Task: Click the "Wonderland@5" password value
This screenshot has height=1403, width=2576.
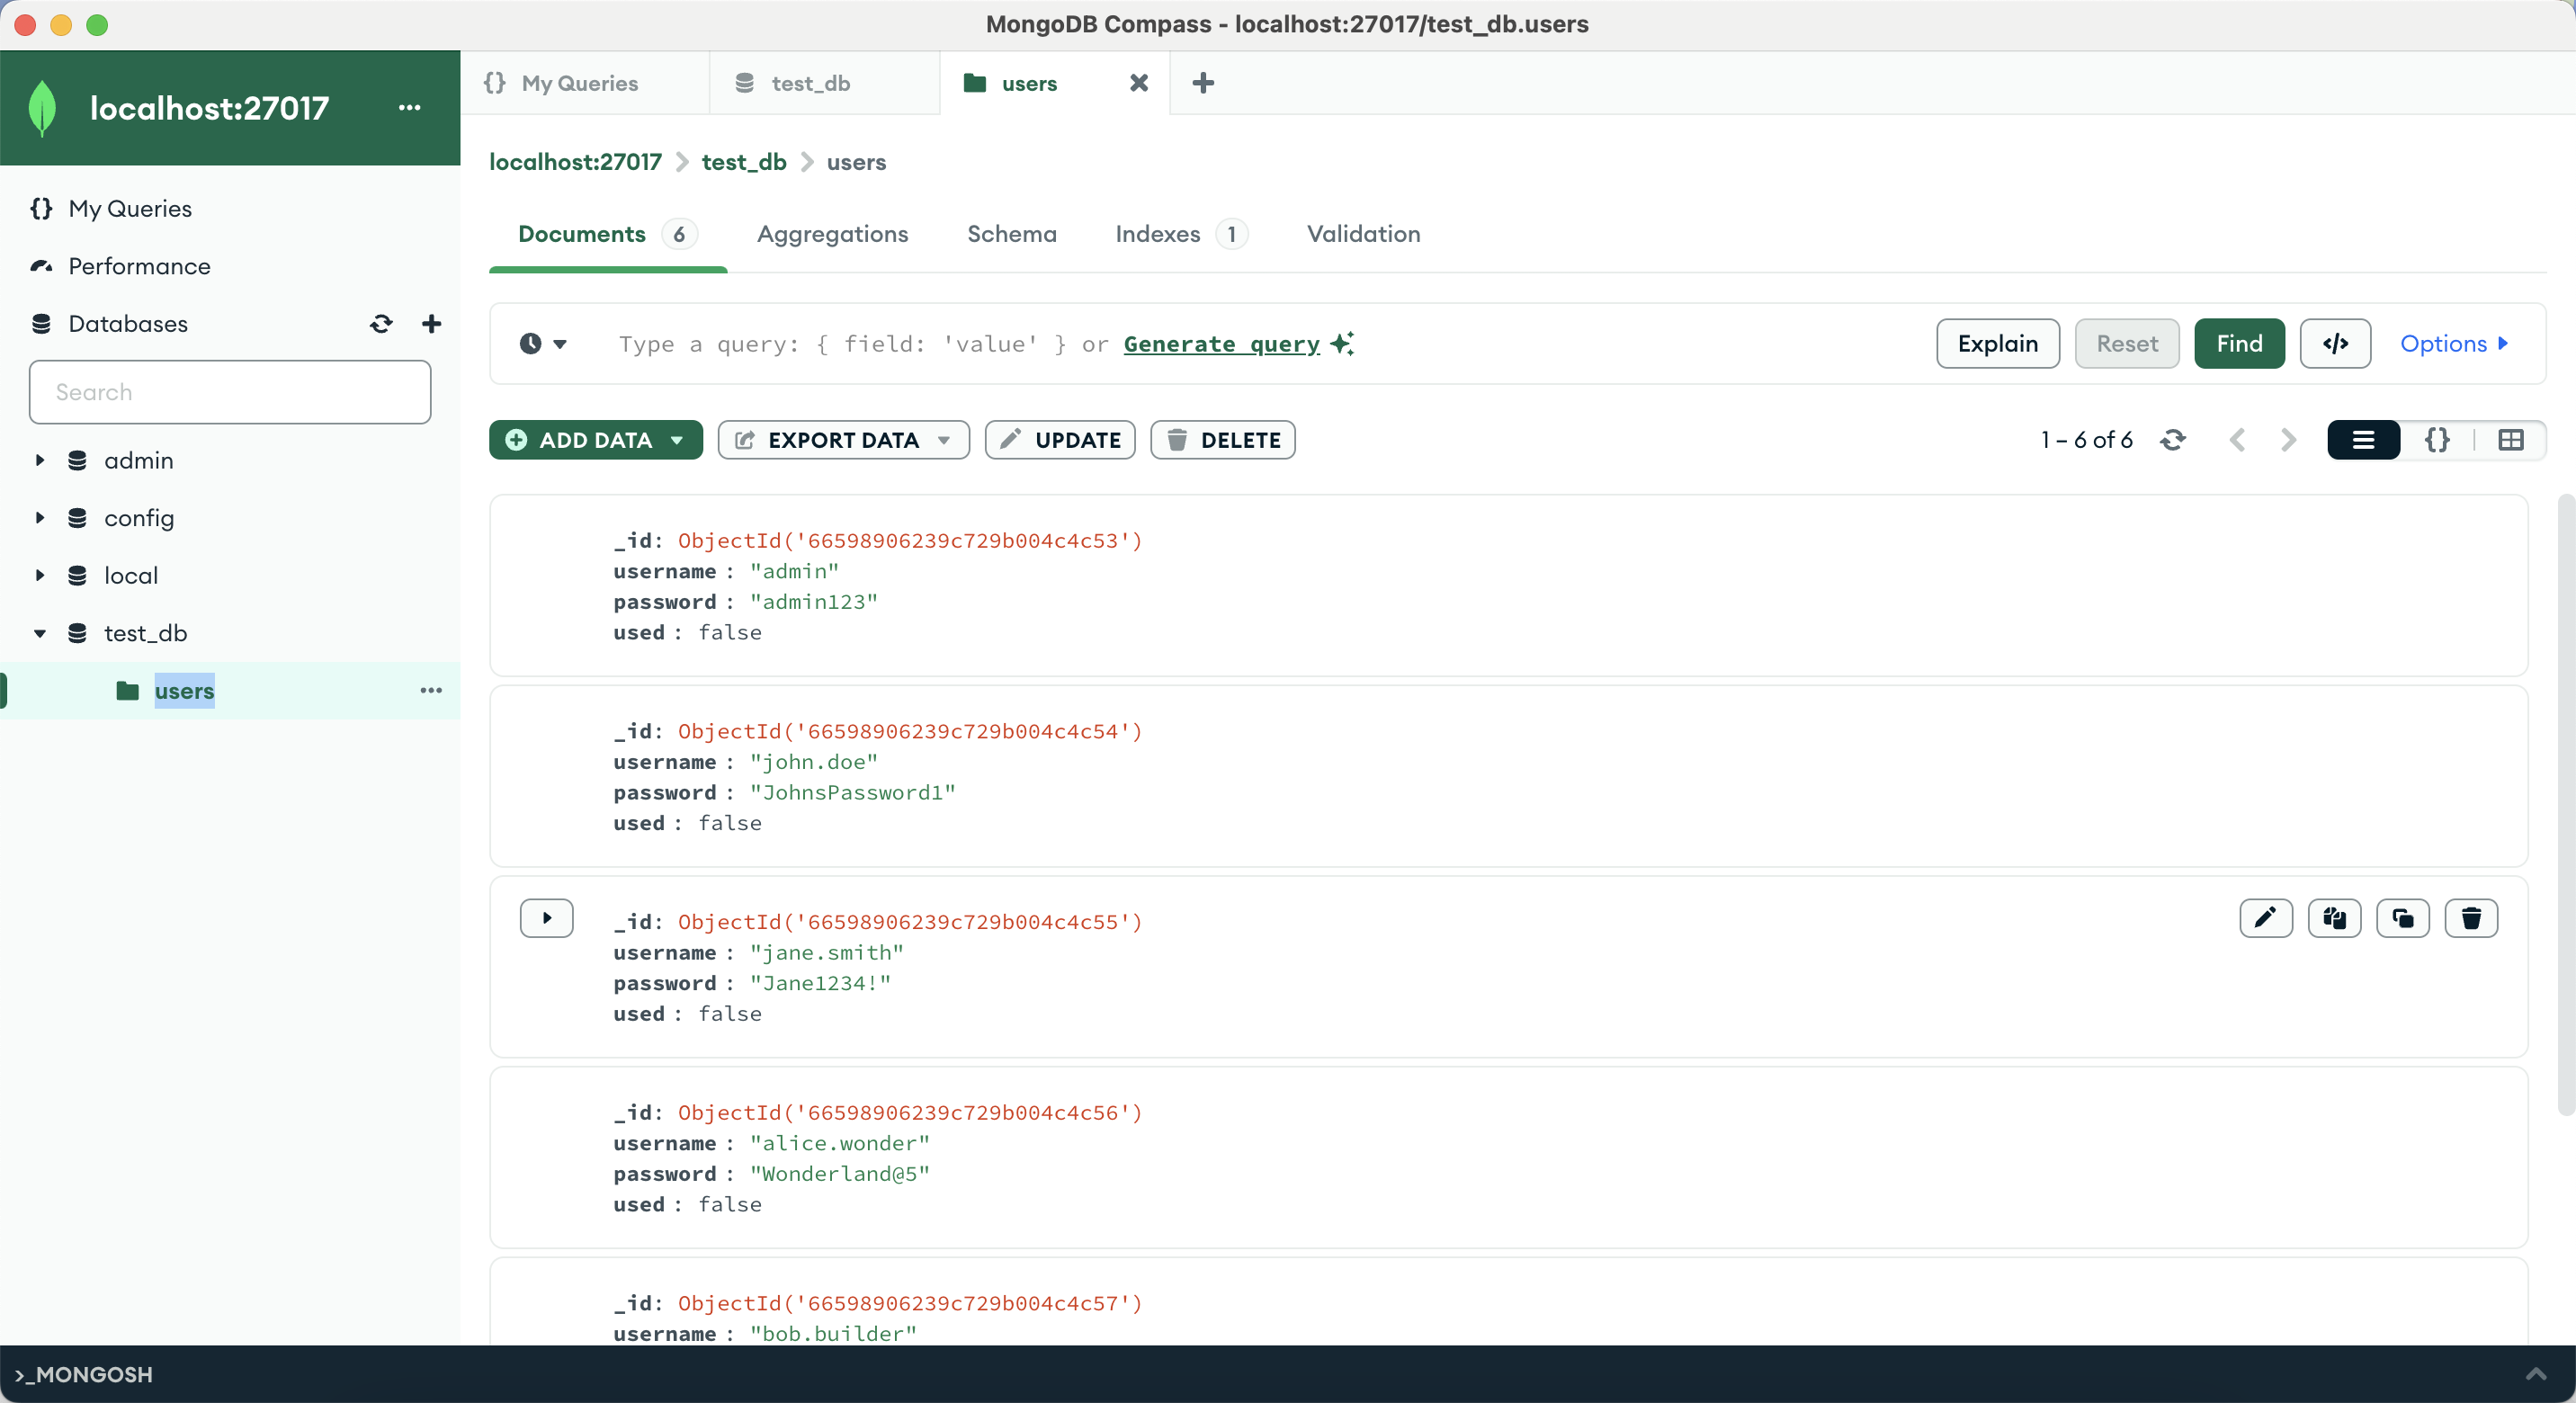Action: 839,1174
